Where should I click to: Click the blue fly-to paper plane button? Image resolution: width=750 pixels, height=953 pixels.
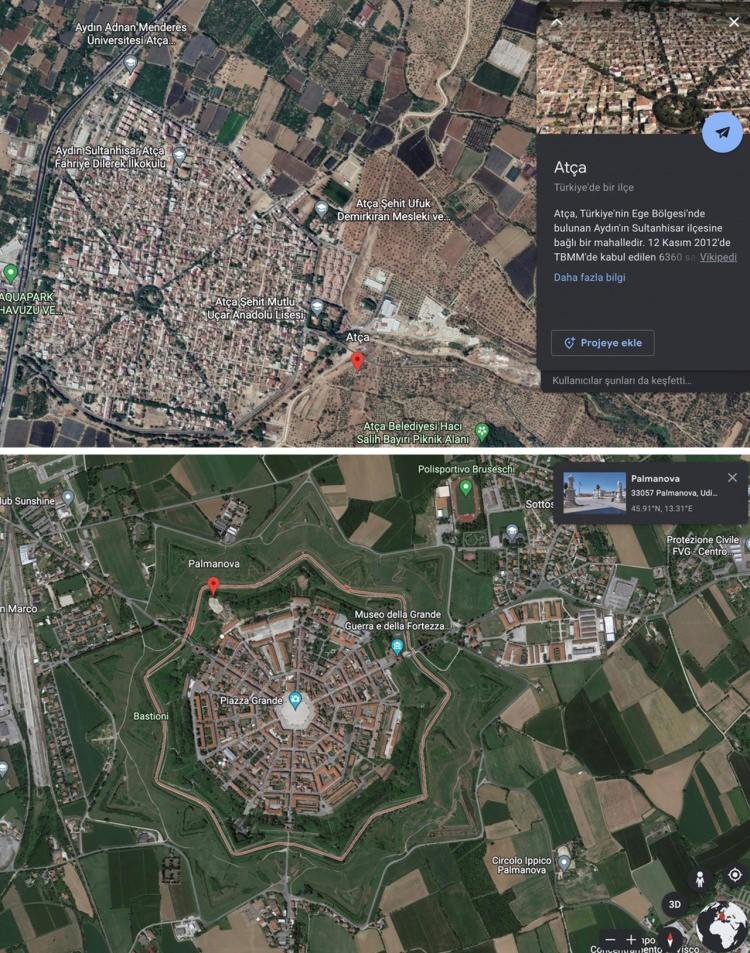722,132
